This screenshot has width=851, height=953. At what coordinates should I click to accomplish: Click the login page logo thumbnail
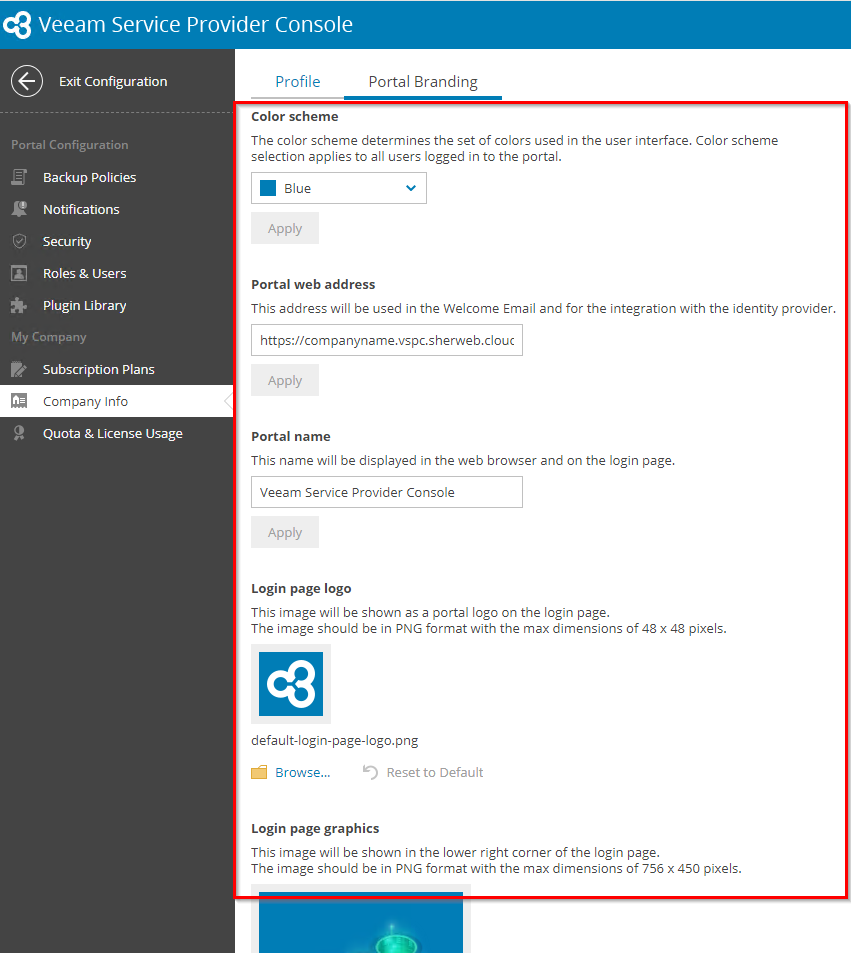point(291,684)
